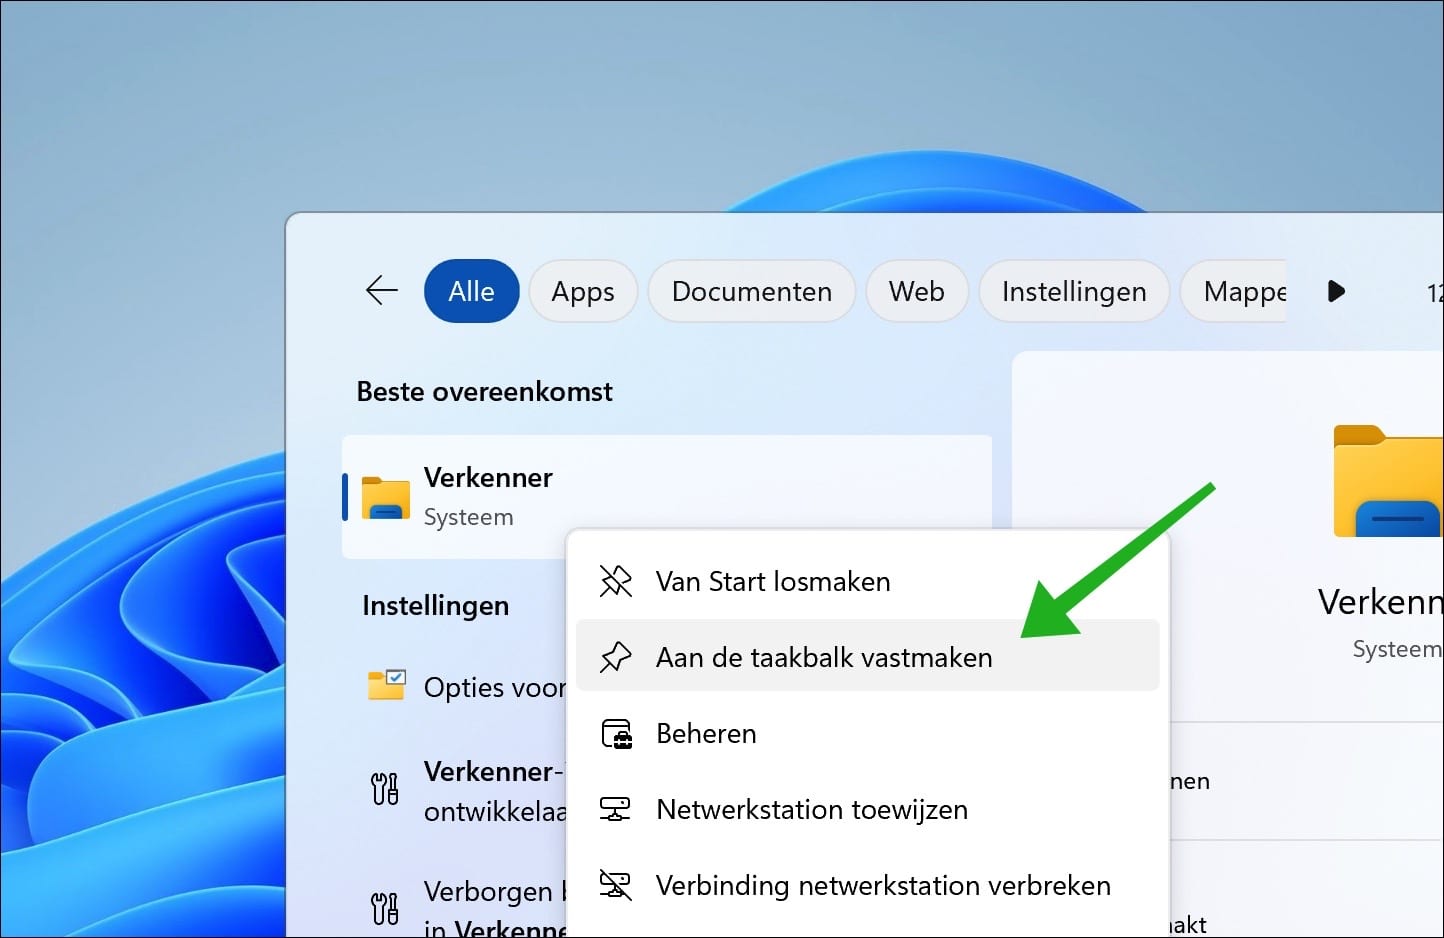Viewport: 1444px width, 938px height.
Task: Open the 'Opties voor' folder settings icon
Action: (386, 686)
